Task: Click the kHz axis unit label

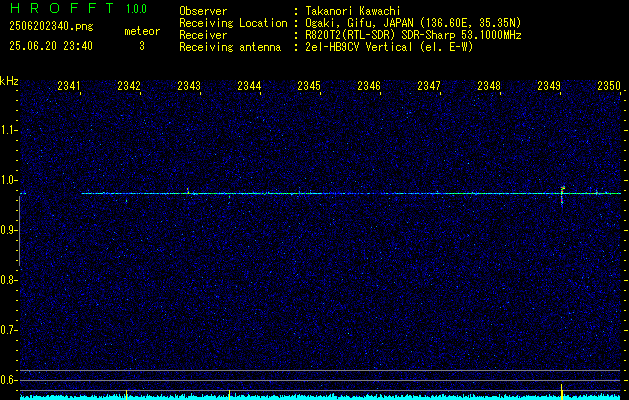Action: coord(9,81)
